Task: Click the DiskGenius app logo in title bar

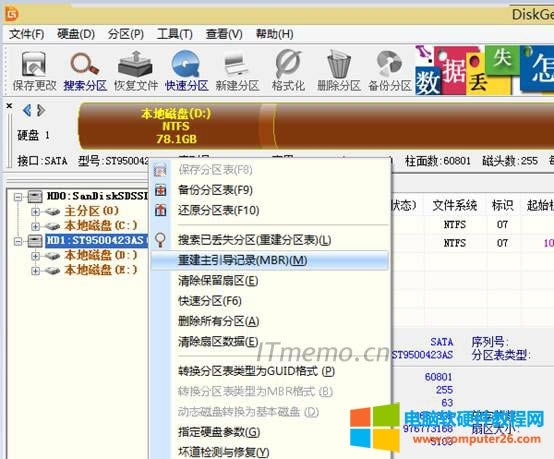Action: pyautogui.click(x=12, y=14)
